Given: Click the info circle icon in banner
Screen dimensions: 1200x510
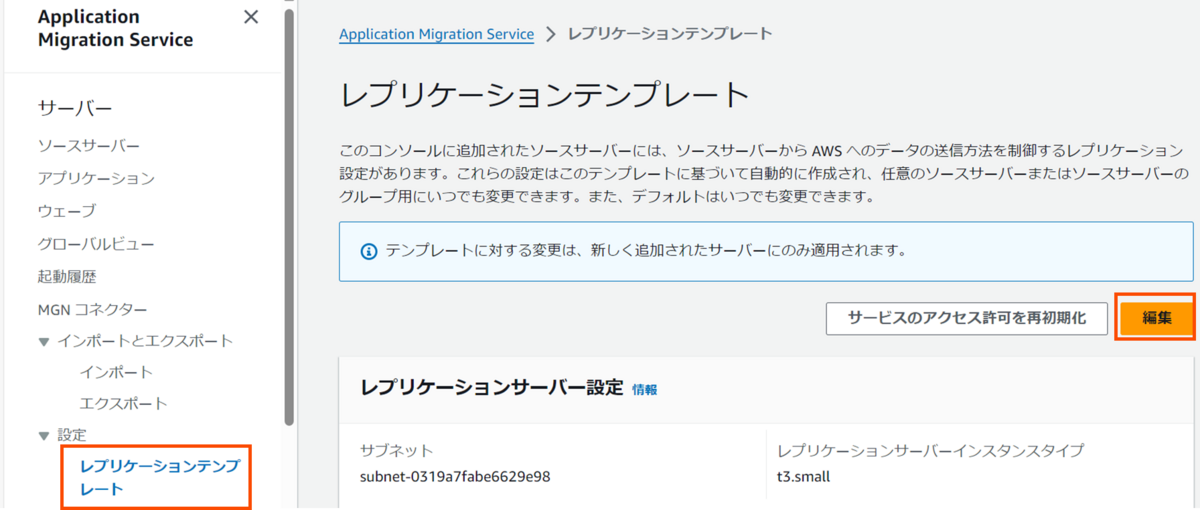Looking at the screenshot, I should pyautogui.click(x=369, y=250).
